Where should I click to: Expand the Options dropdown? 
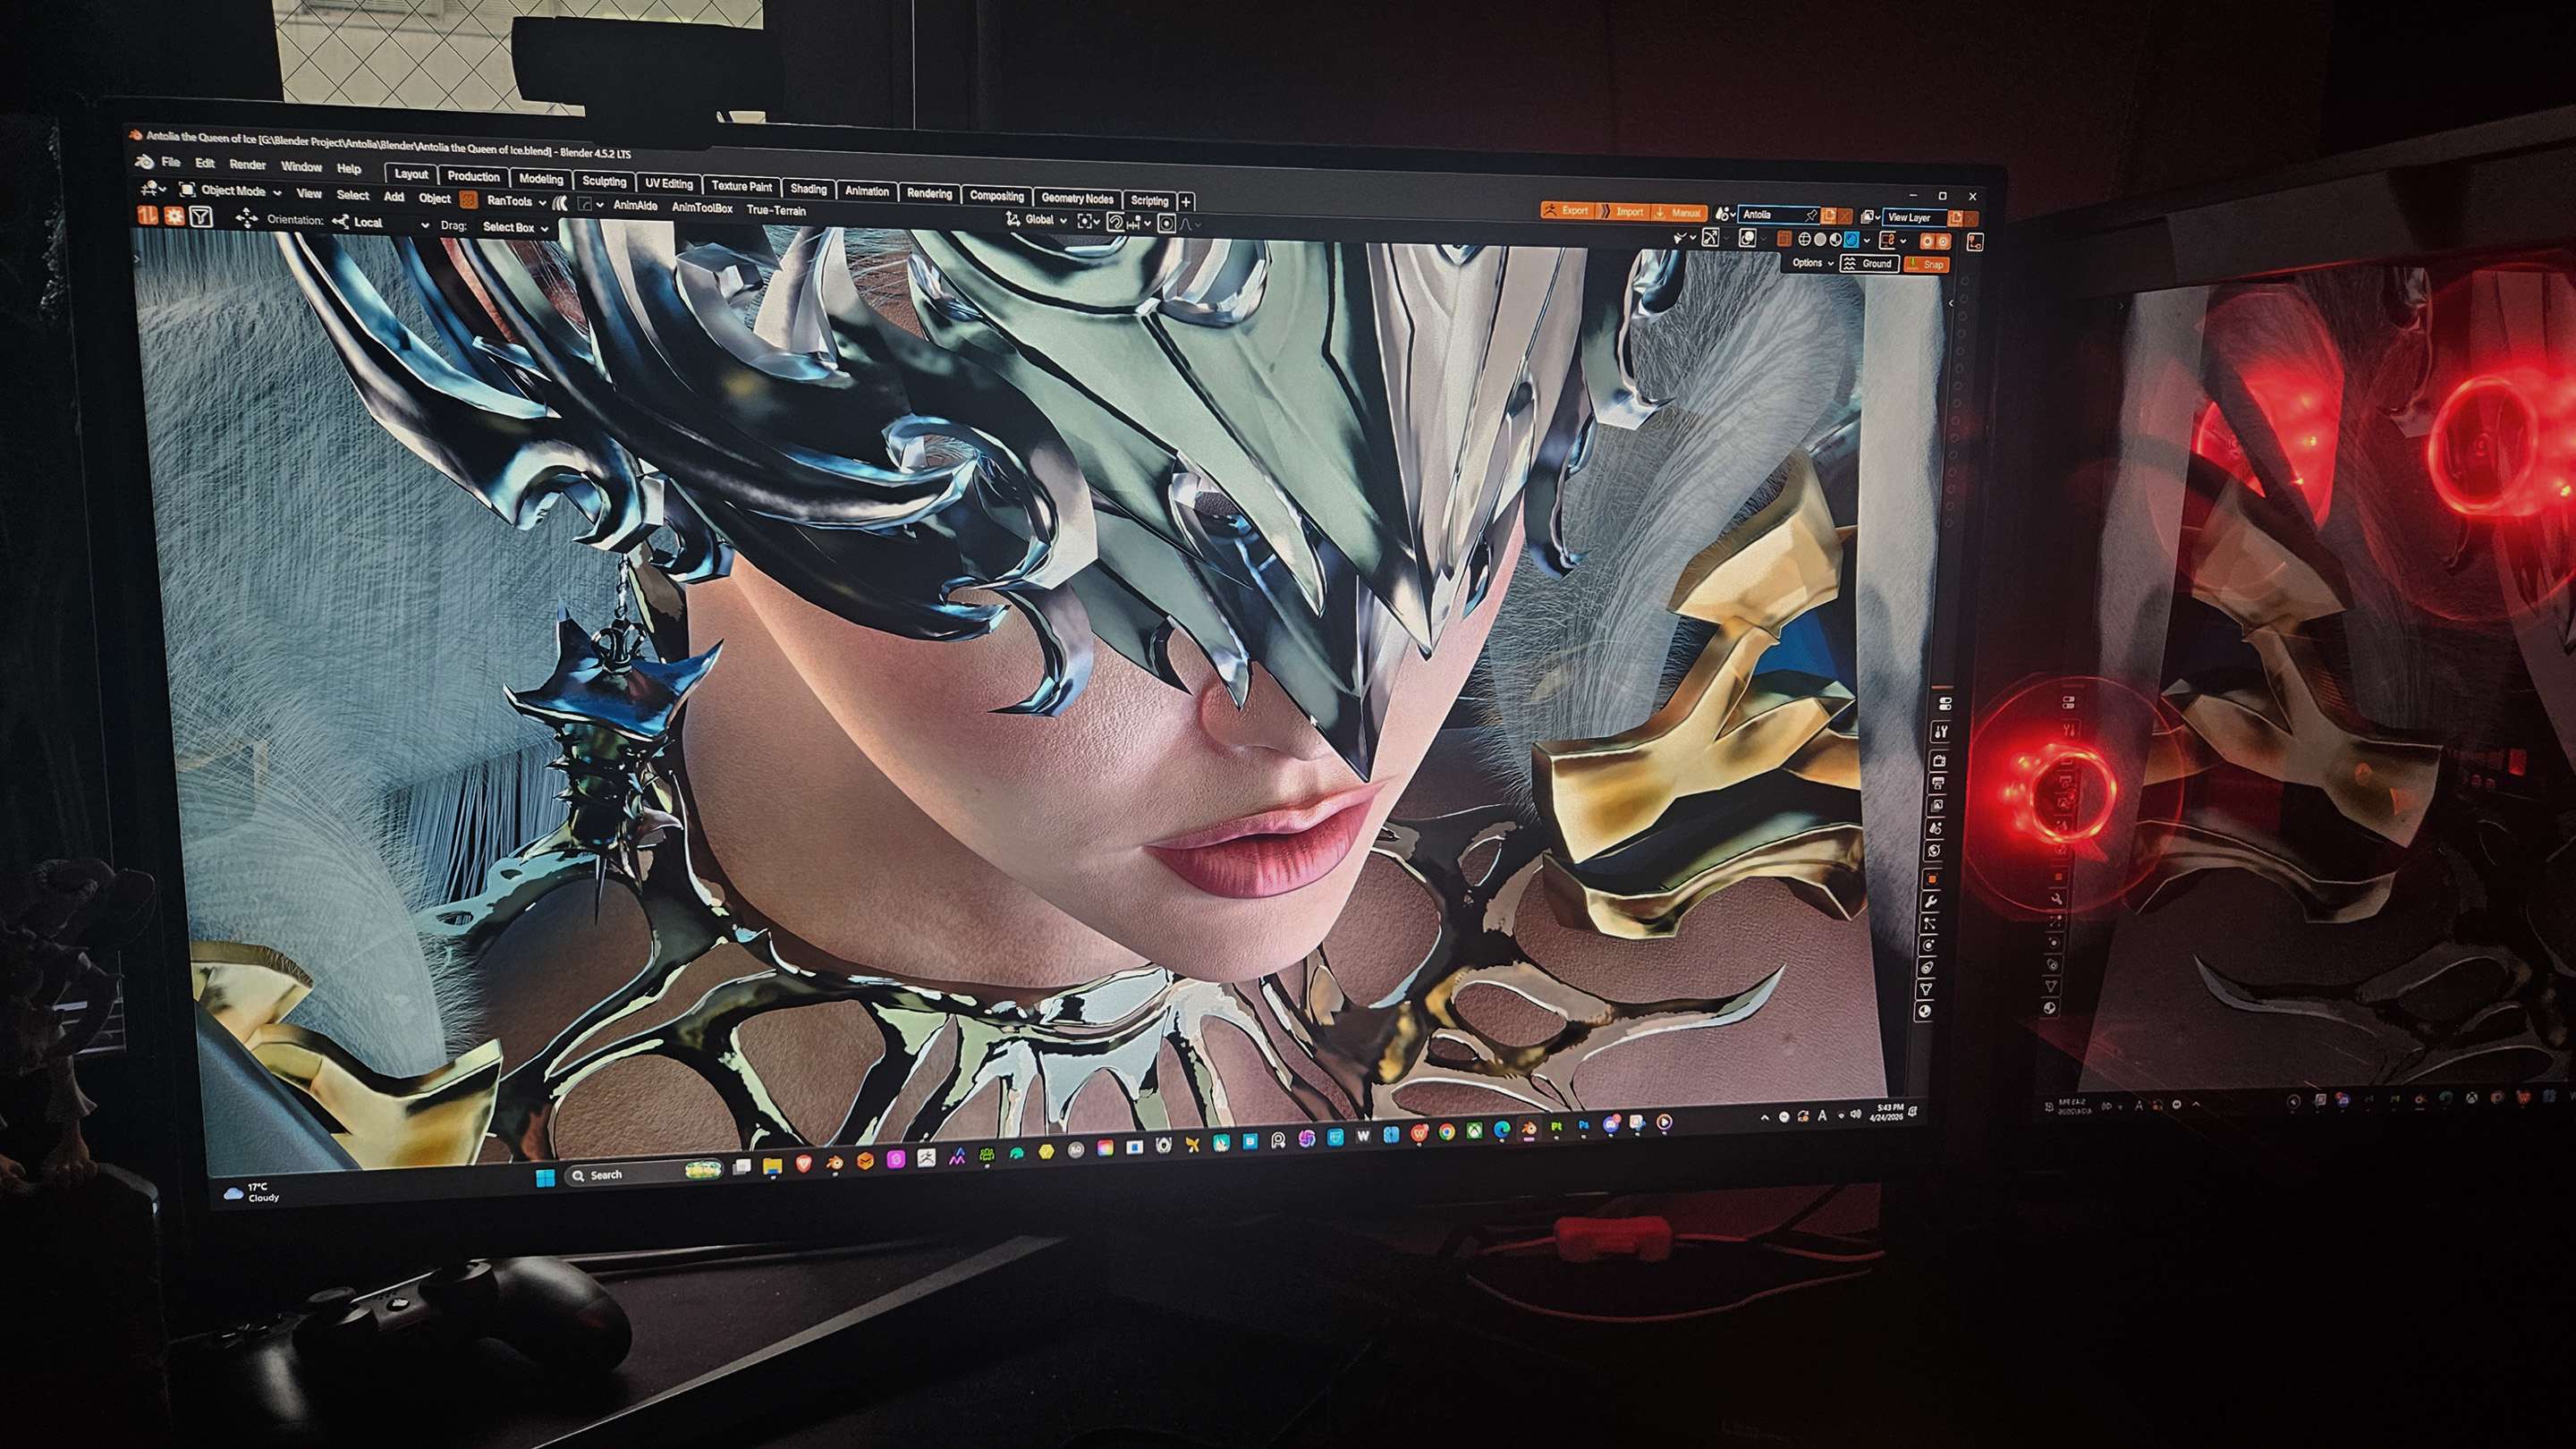coord(1812,263)
